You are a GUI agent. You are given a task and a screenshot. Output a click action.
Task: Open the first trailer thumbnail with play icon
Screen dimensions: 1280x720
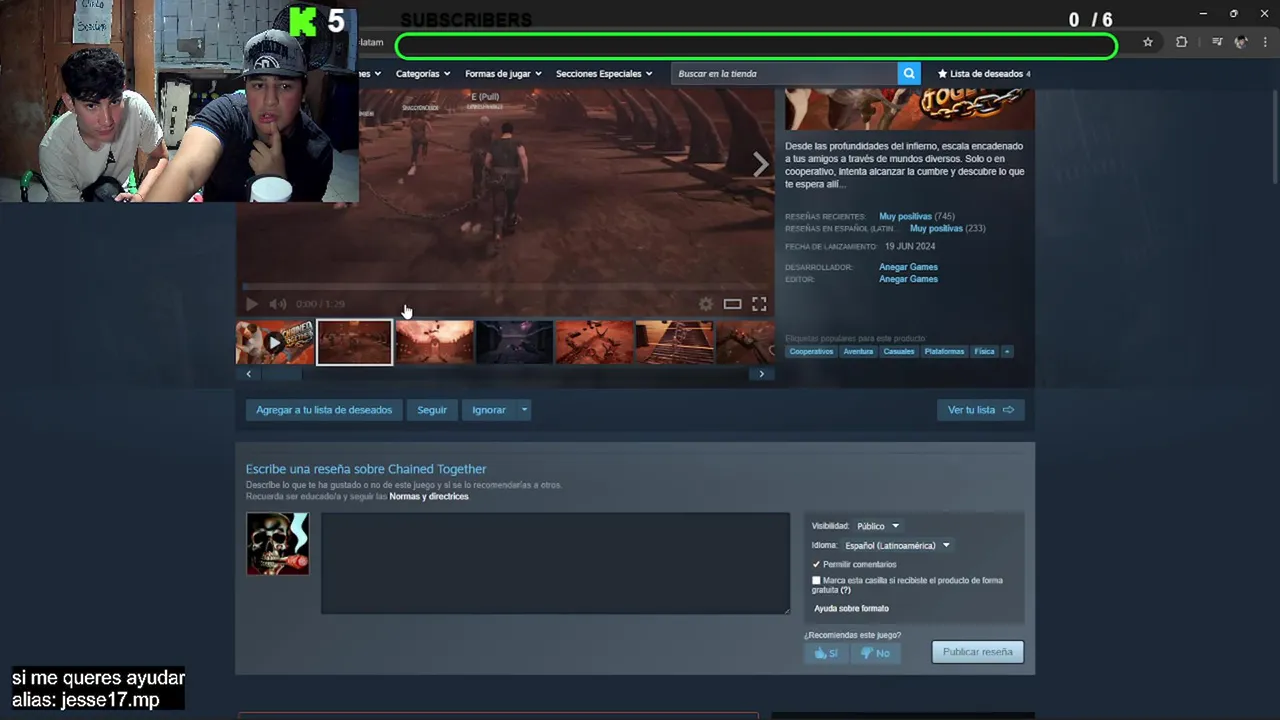tap(274, 342)
